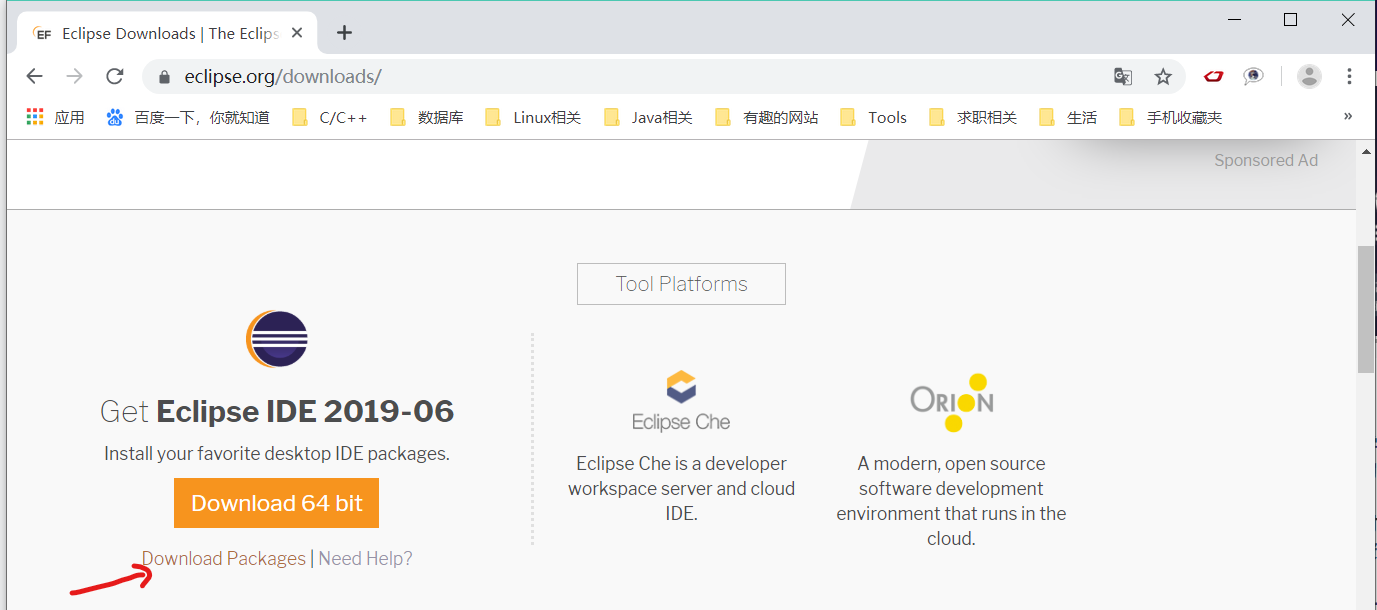Minimize the Chrome window

(x=1234, y=19)
